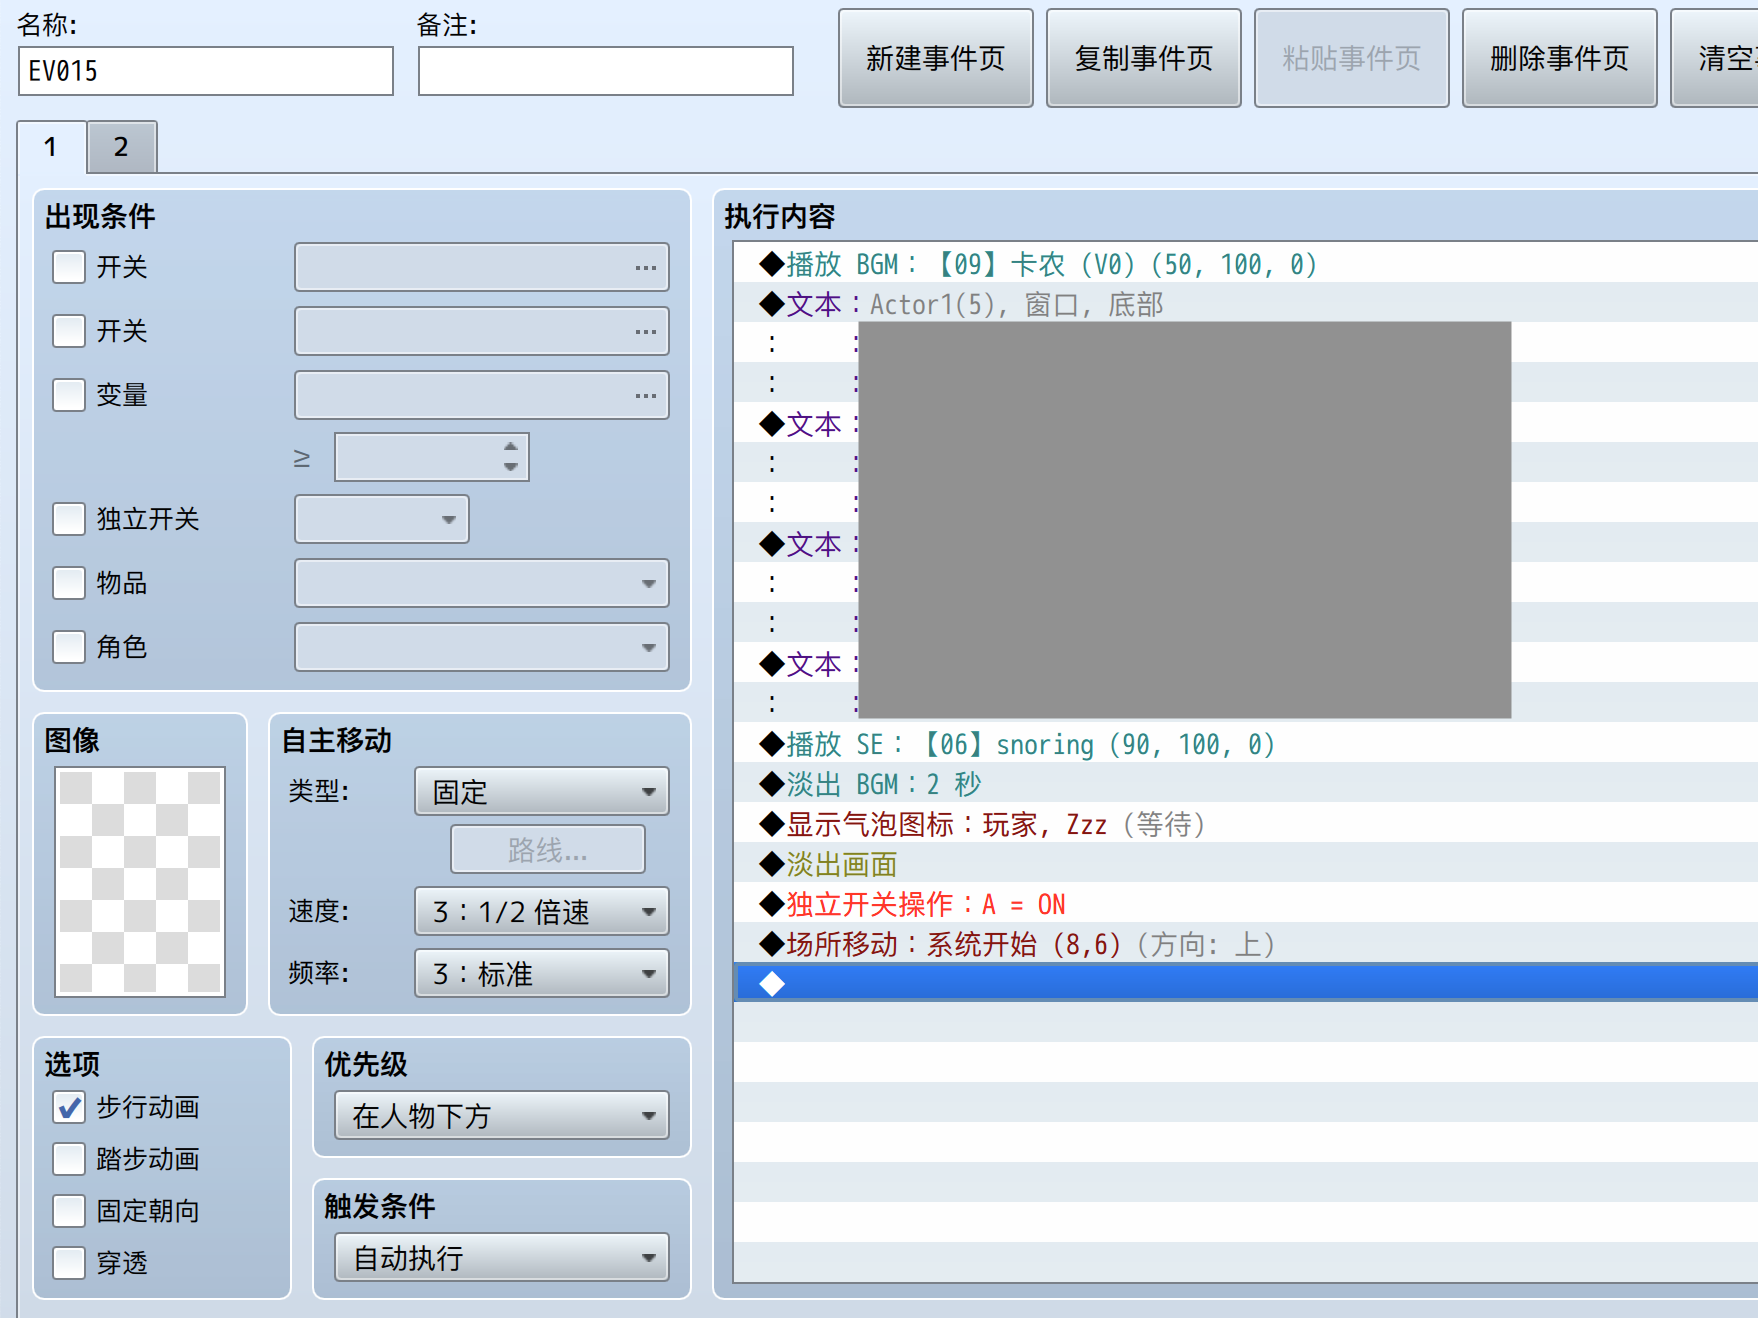Screen dimensions: 1758x1318
Task: Click the 路线... route button
Action: pos(548,850)
